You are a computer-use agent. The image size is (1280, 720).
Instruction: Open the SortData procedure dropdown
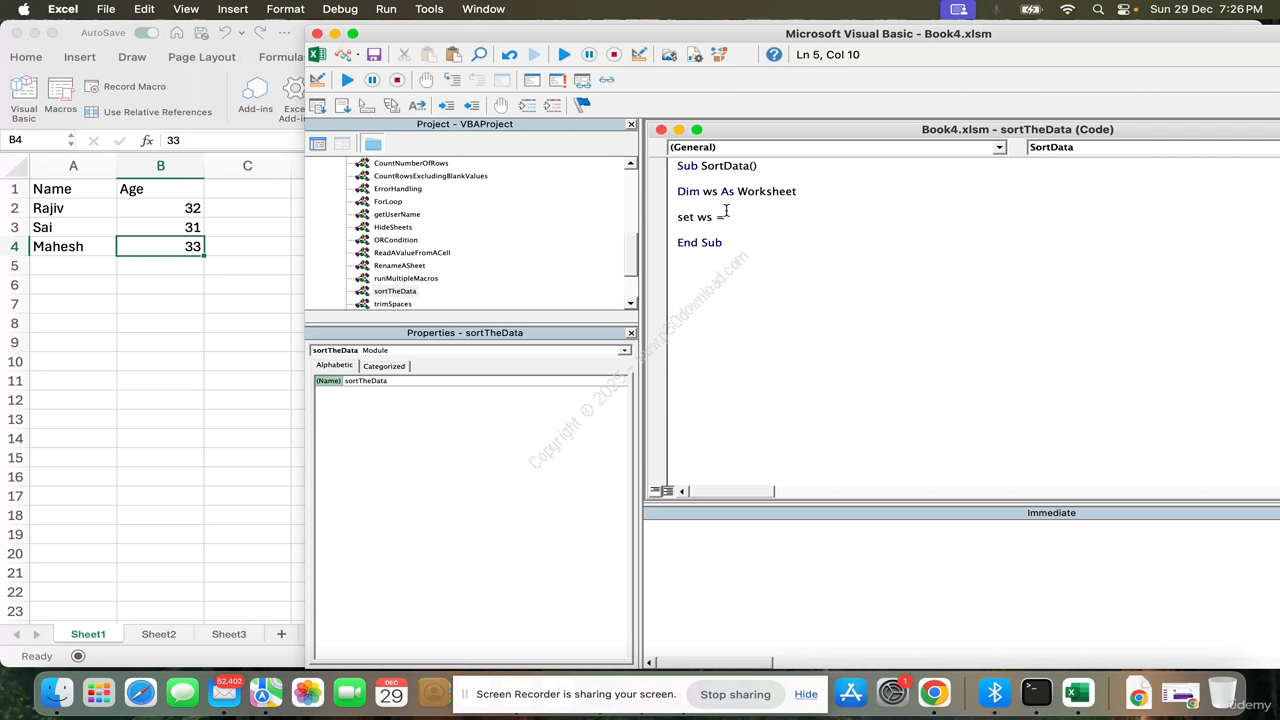[1152, 147]
